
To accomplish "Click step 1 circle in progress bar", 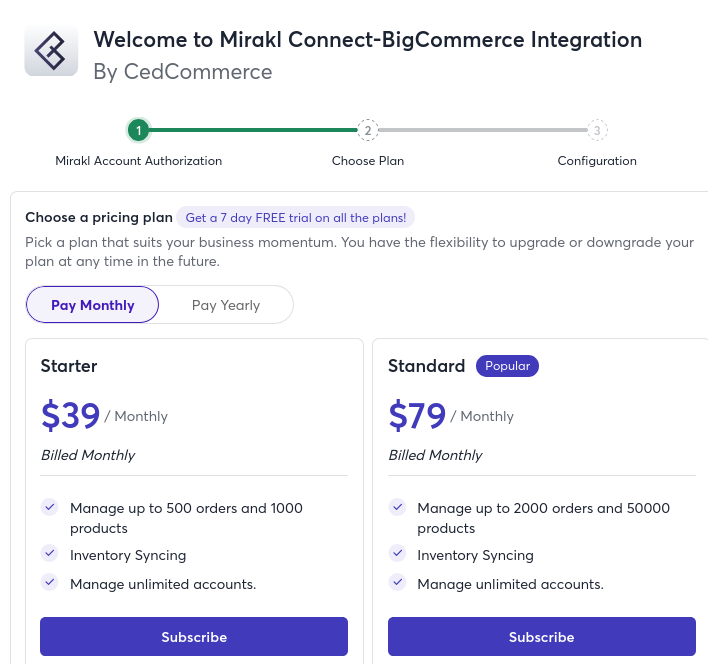I will [x=138, y=130].
